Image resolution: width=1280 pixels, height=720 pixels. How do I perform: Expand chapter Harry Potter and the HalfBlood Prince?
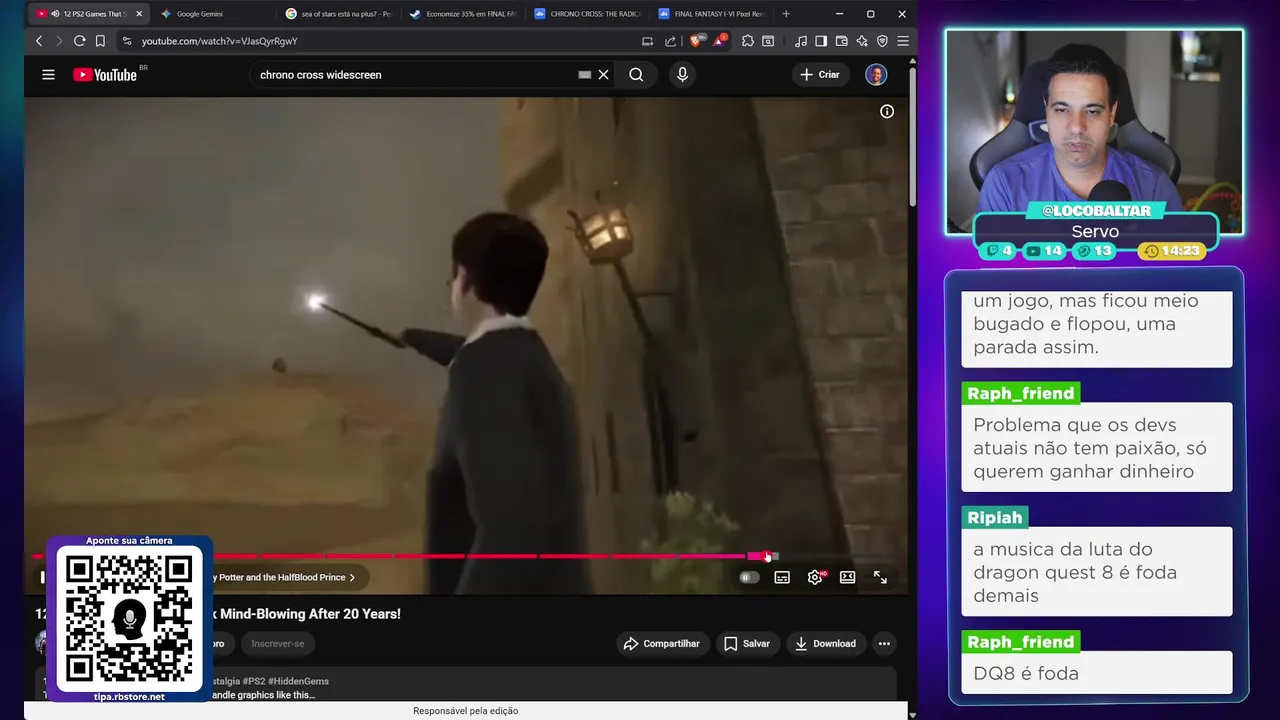pyautogui.click(x=285, y=577)
